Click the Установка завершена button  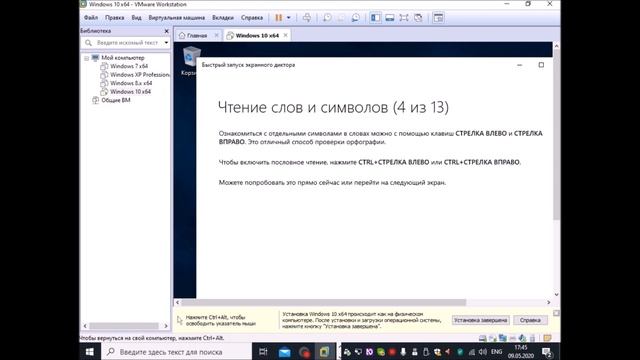tap(480, 320)
